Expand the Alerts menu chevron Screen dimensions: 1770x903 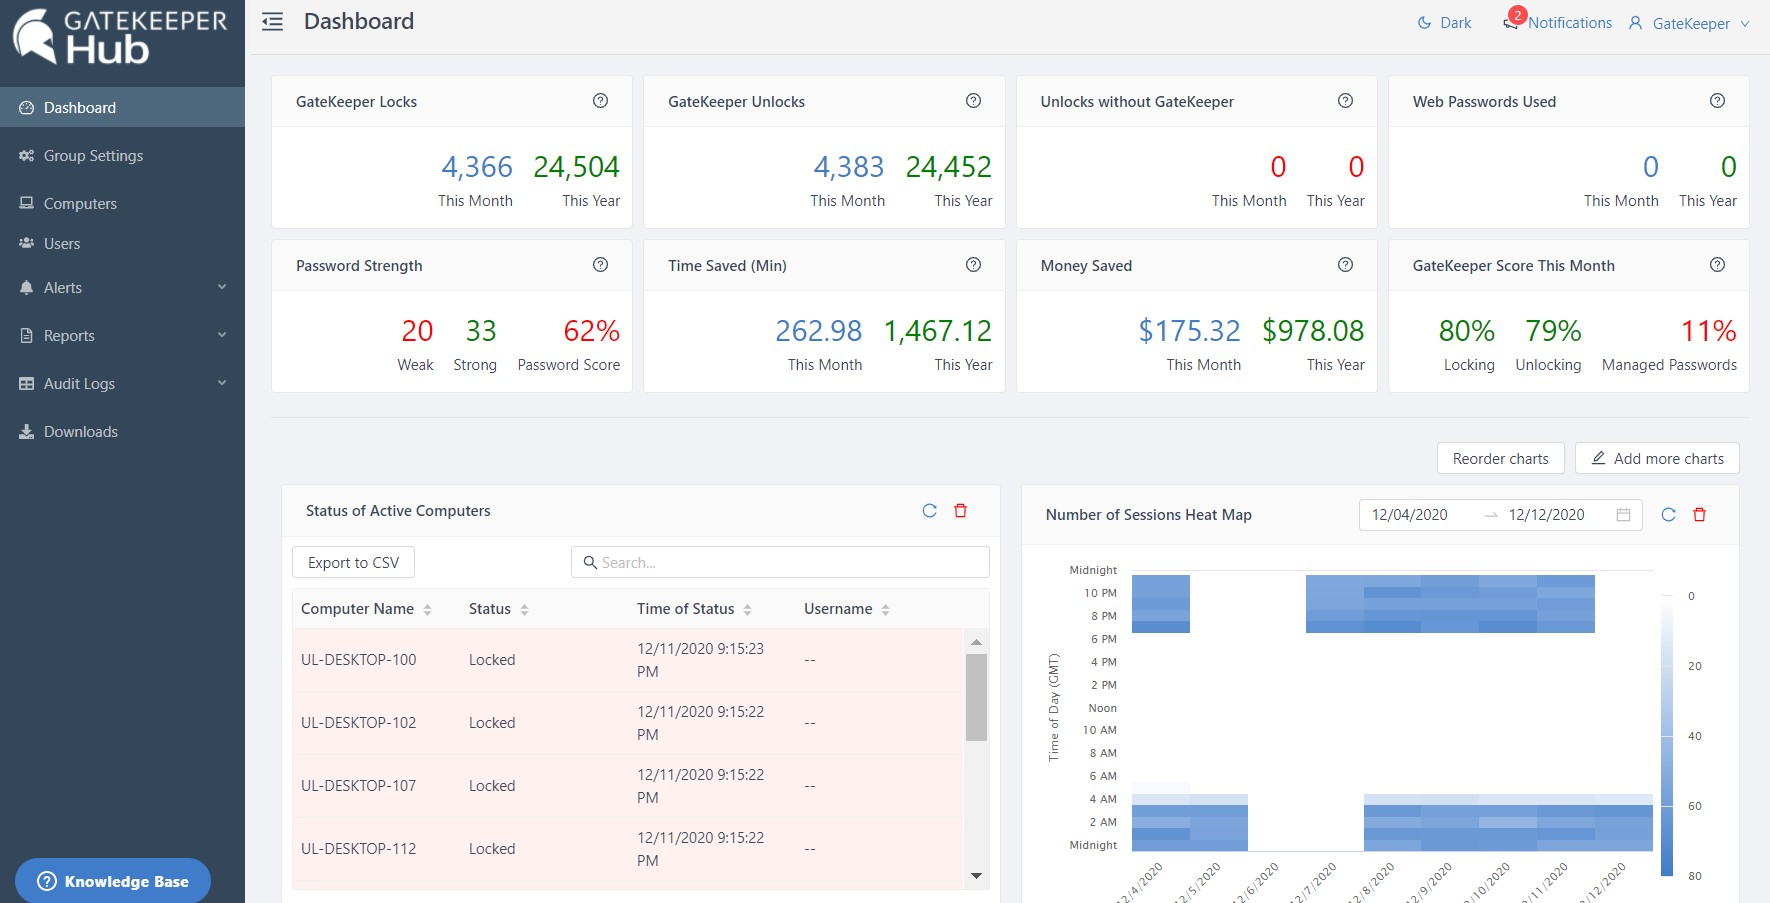(222, 287)
